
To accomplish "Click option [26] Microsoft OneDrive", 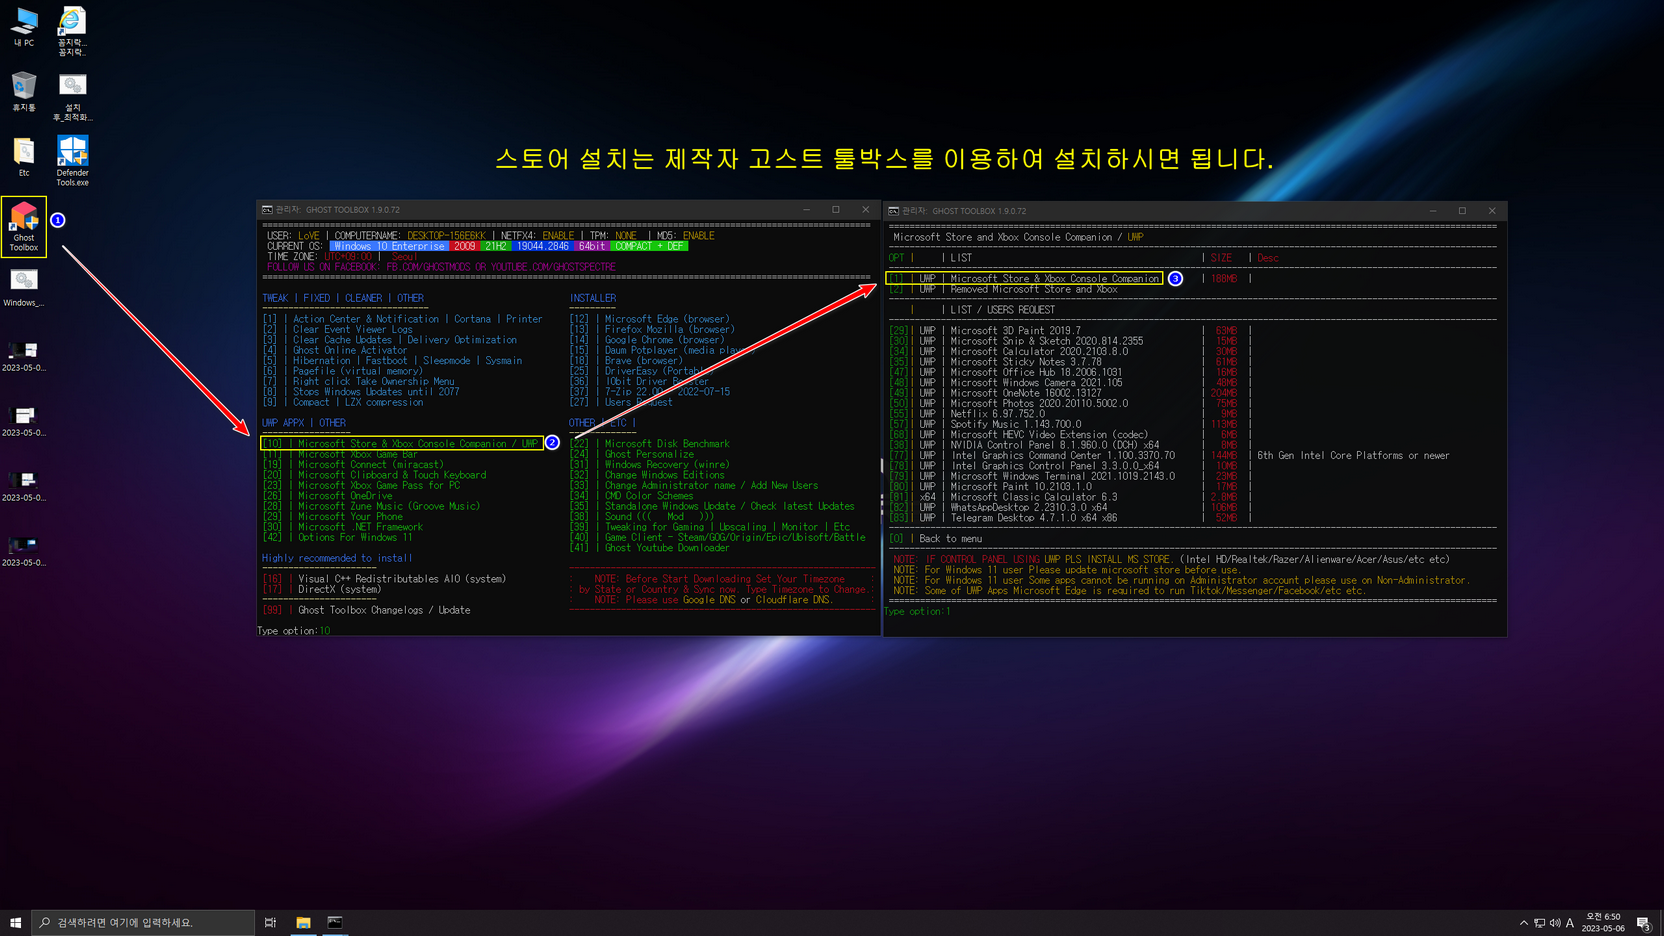I will click(327, 495).
